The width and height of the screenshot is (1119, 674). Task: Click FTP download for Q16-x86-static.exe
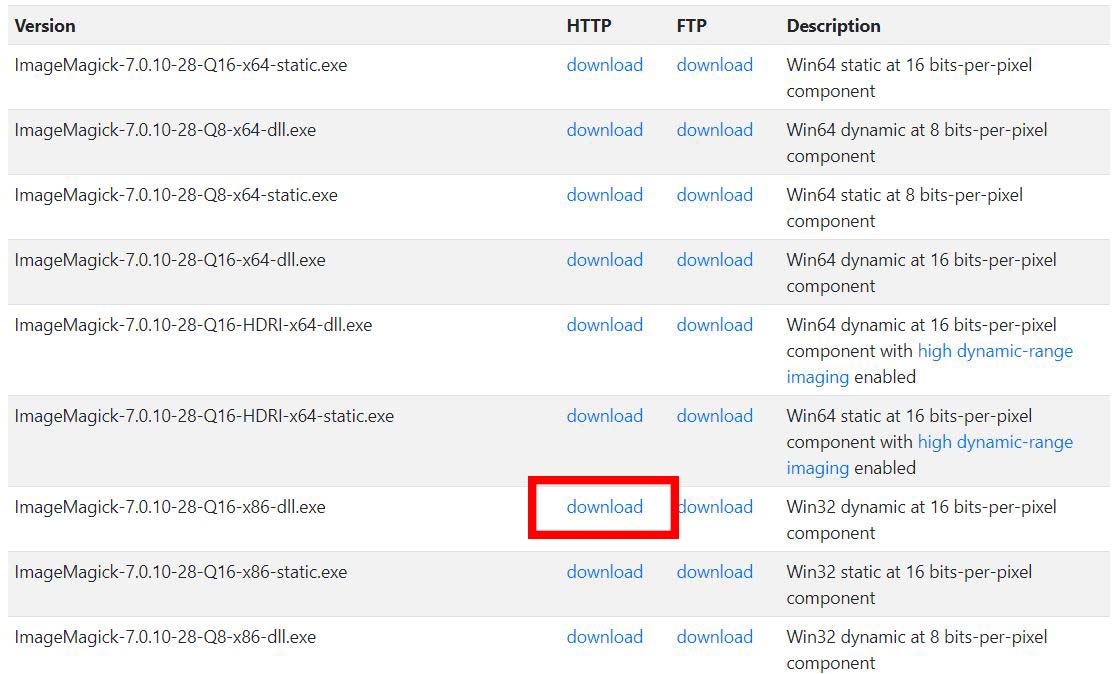tap(714, 572)
